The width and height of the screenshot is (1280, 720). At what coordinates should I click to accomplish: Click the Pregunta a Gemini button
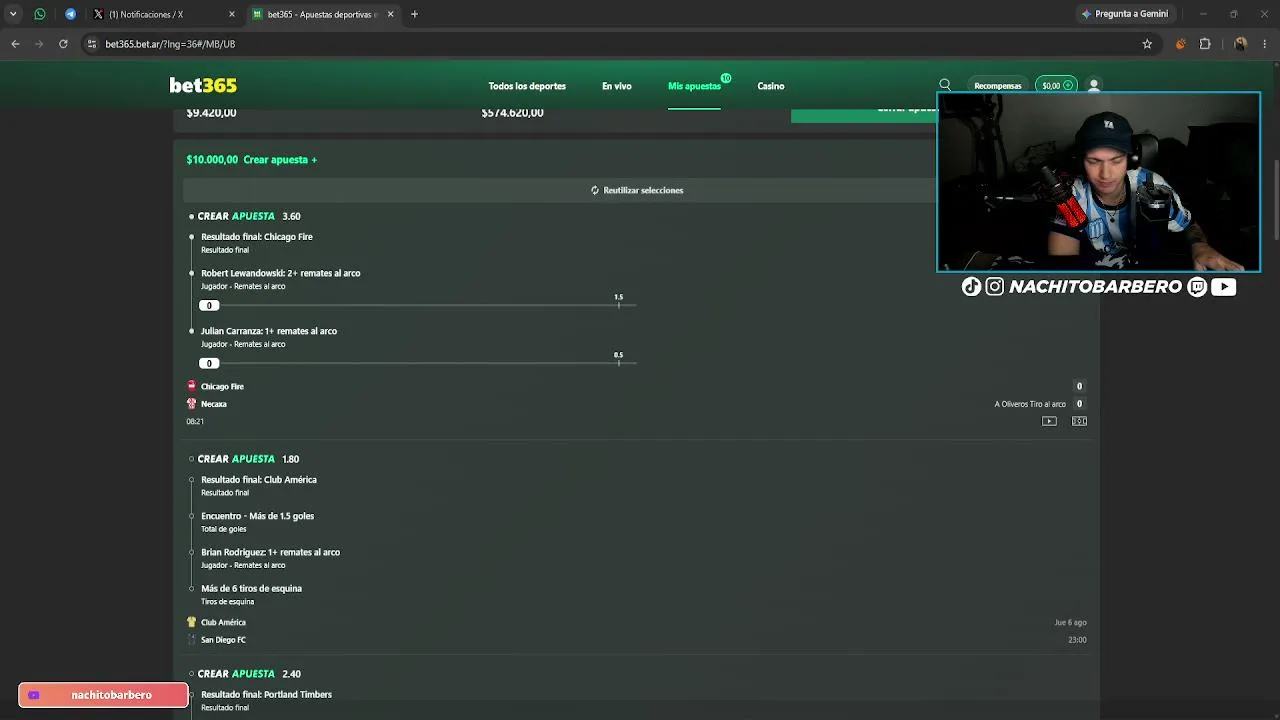pos(1125,14)
